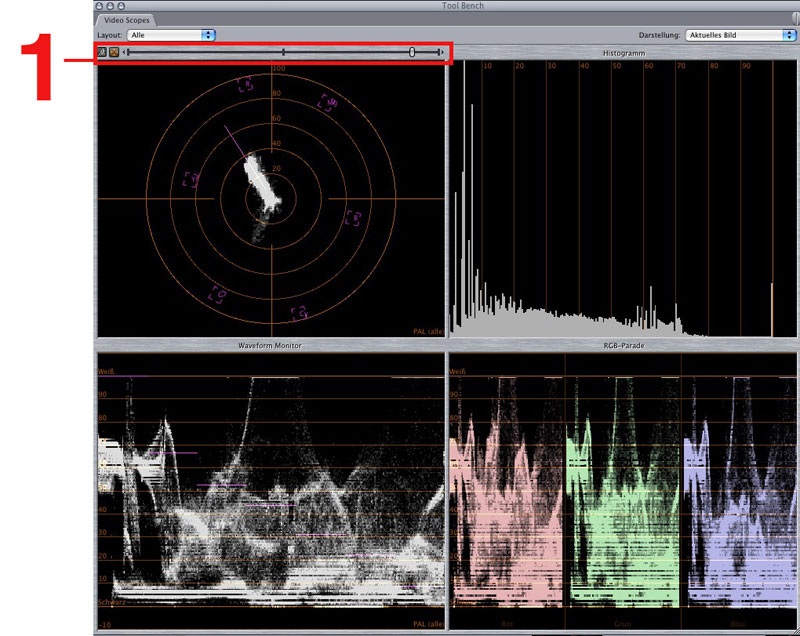Click the left arrow of the brightness slider

point(125,52)
